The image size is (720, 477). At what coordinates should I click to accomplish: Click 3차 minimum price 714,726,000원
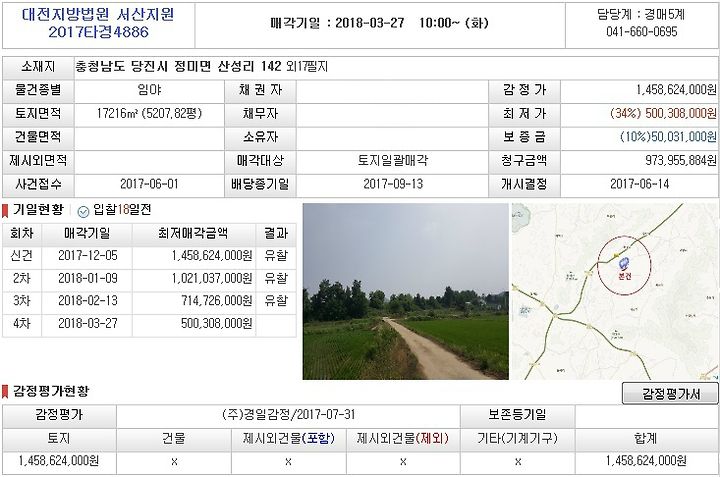(217, 300)
